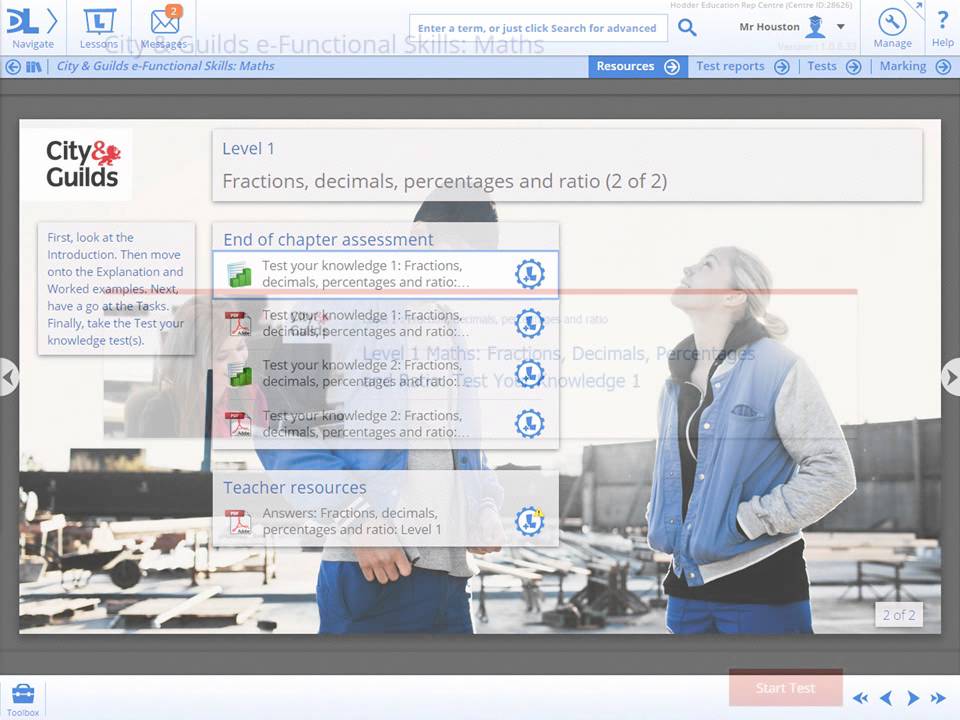Open the Mr Houston user dropdown arrow
The image size is (960, 720).
coord(841,26)
